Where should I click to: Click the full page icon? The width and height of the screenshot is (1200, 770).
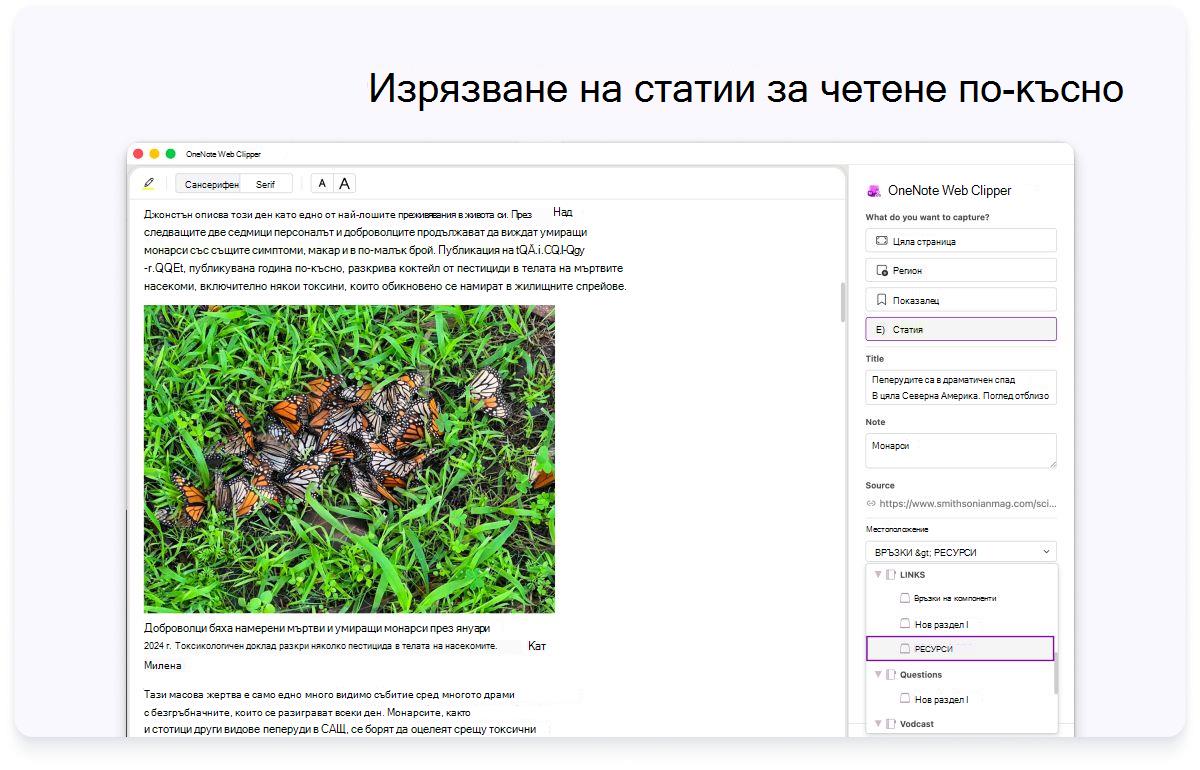point(882,241)
